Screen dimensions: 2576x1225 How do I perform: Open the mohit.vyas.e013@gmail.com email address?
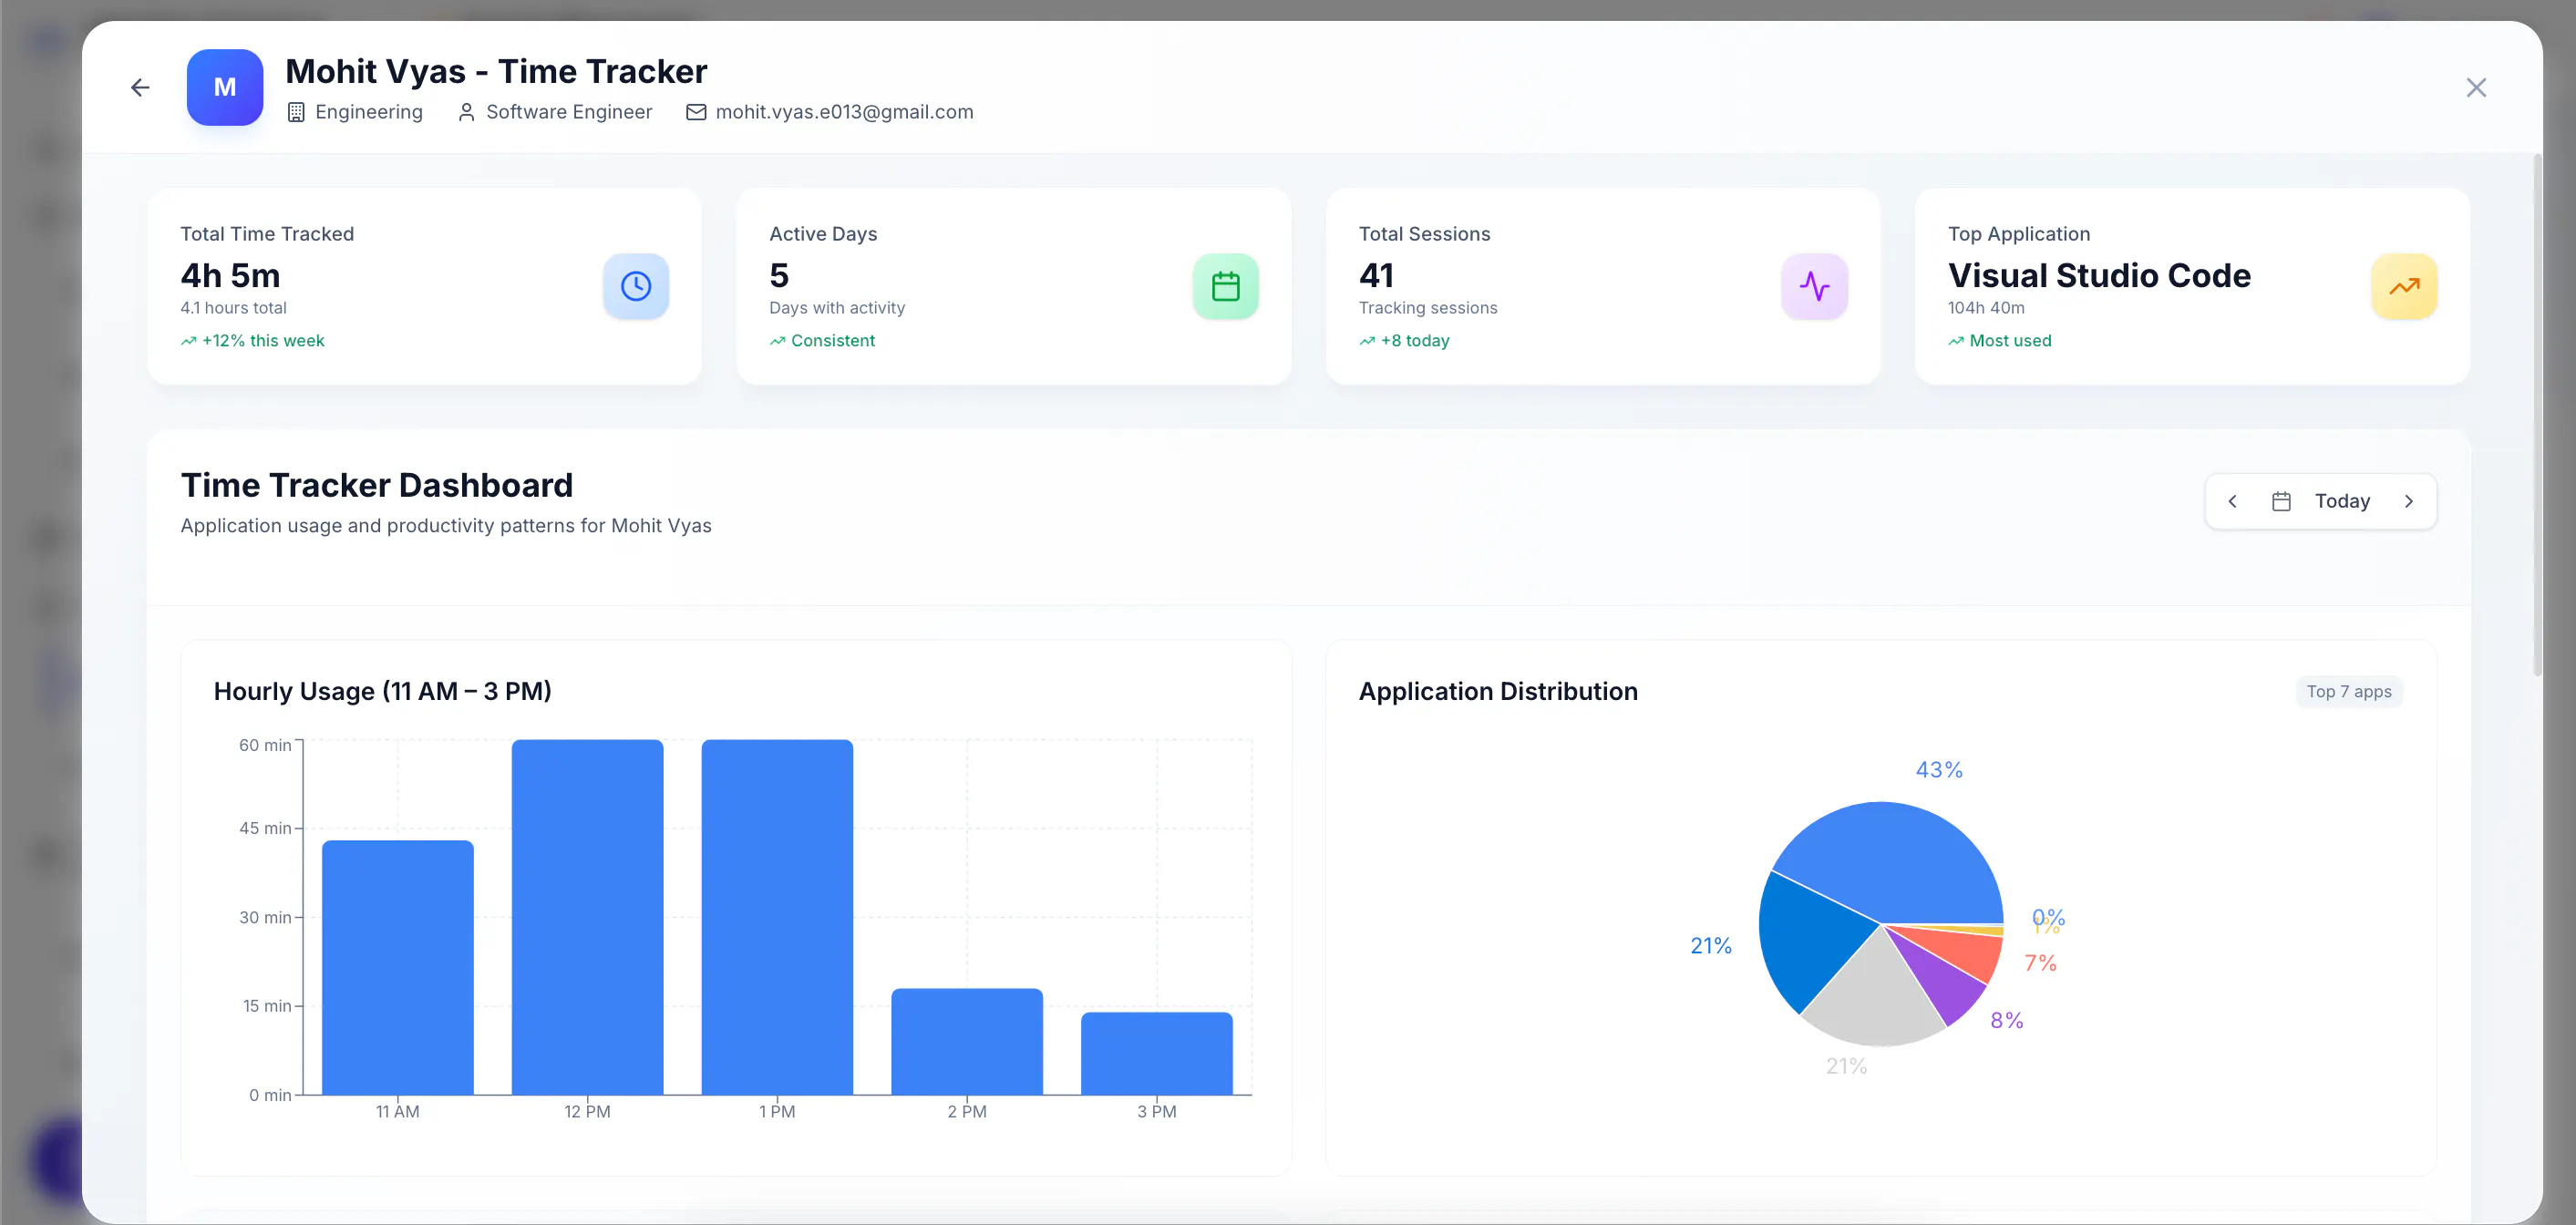click(844, 112)
